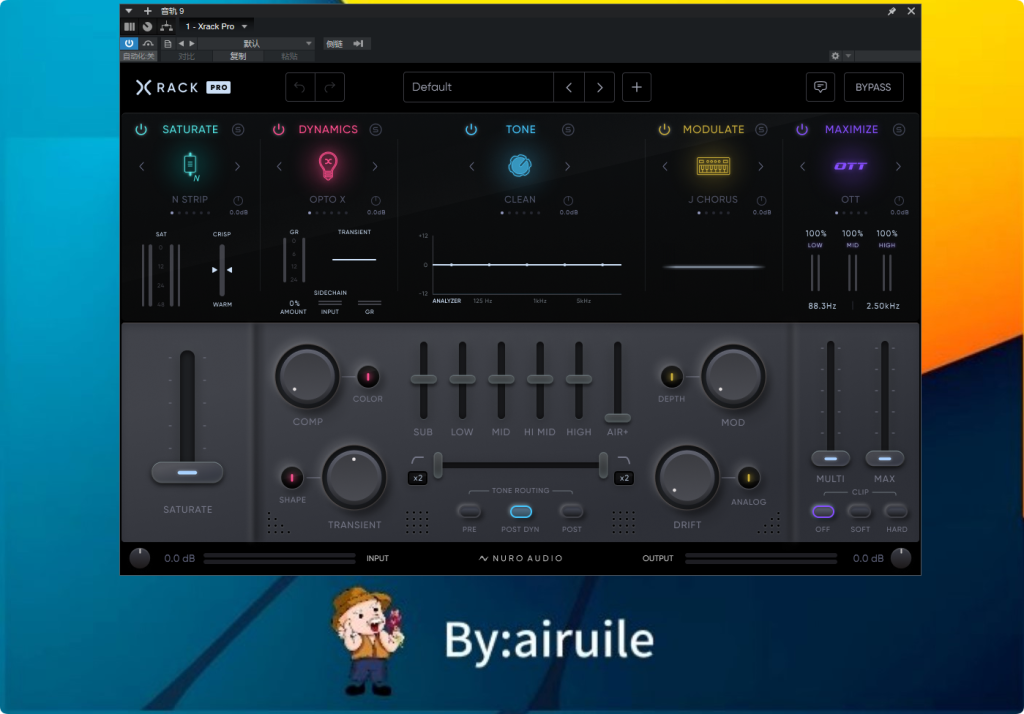This screenshot has height=714, width=1024.
Task: Click the COMP knob
Action: pos(307,377)
